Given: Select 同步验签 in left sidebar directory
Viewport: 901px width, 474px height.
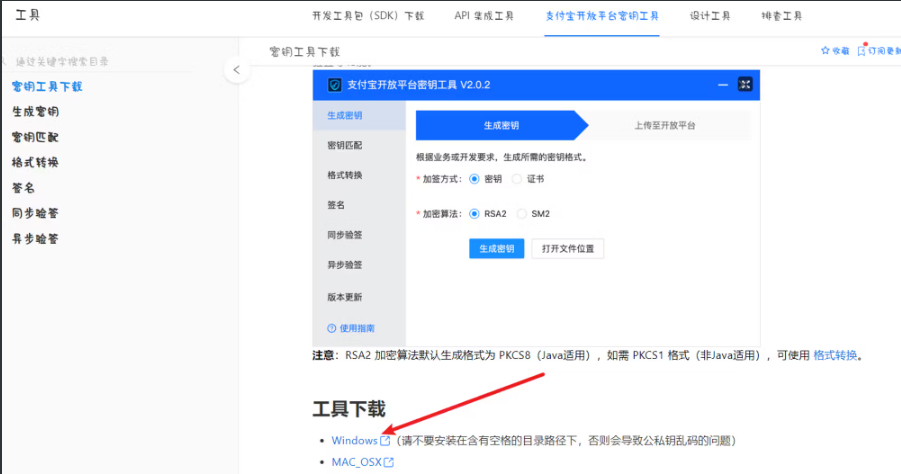Looking at the screenshot, I should (35, 213).
